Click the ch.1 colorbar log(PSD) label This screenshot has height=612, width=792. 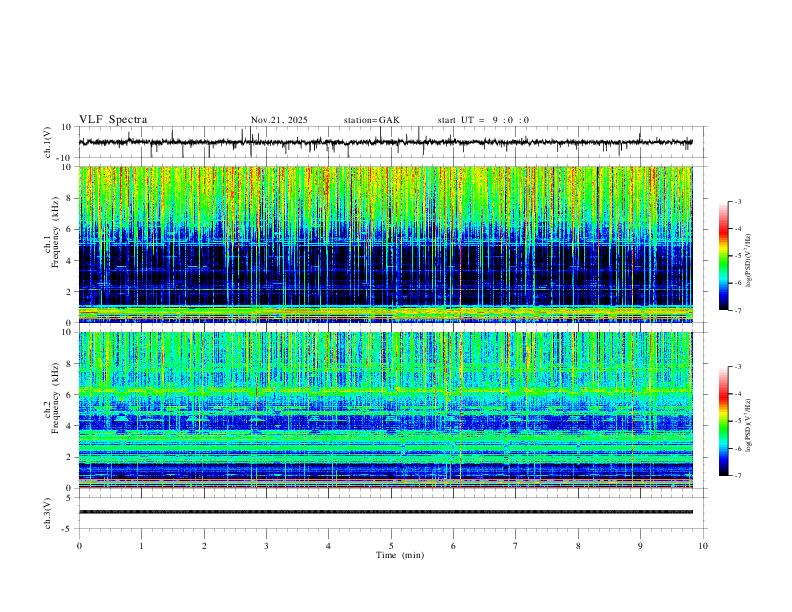pos(749,261)
